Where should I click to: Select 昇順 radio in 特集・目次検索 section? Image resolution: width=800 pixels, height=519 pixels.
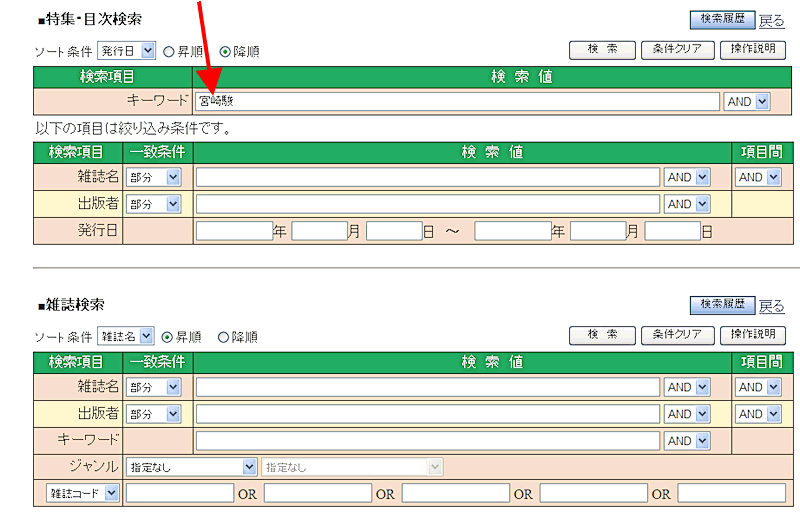click(169, 52)
